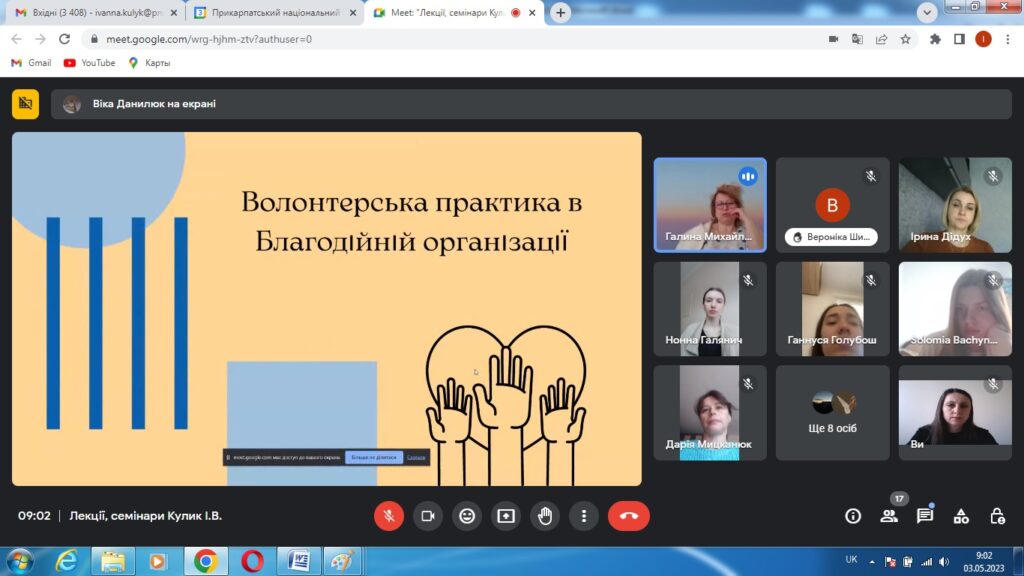1024x576 pixels.
Task: Expand the Chrome tab search dropdown
Action: [927, 12]
